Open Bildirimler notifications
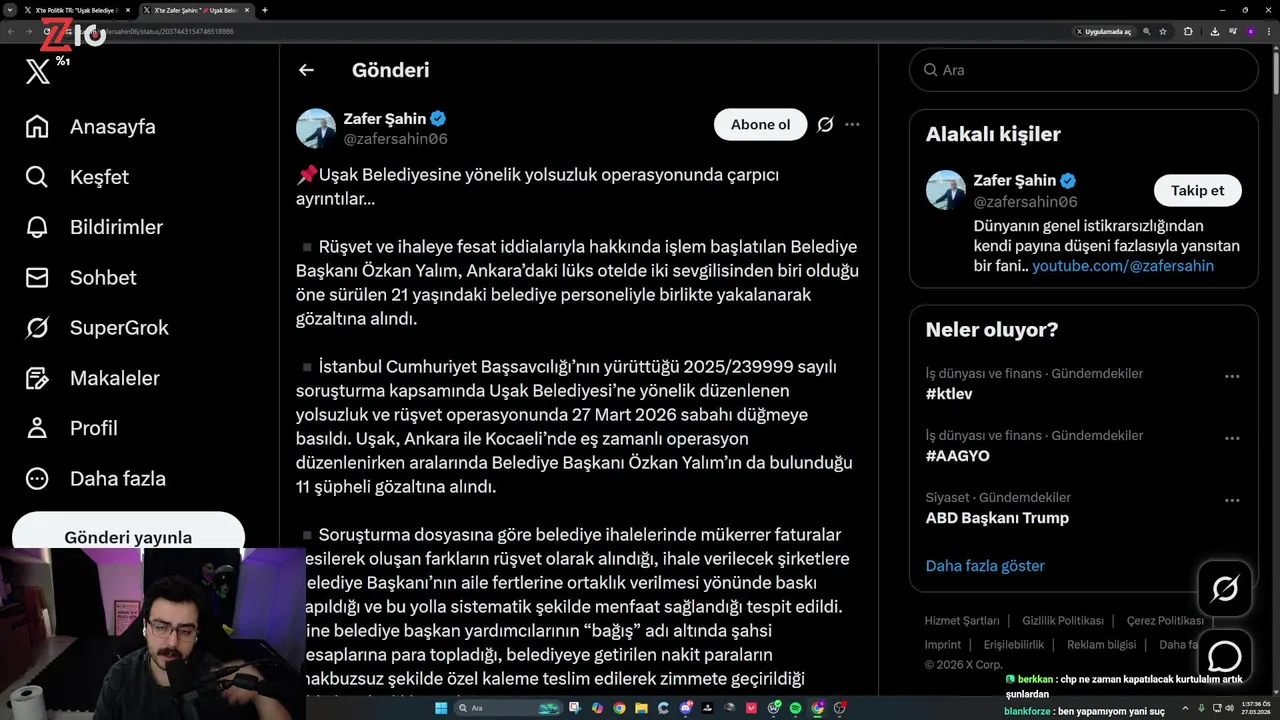This screenshot has height=720, width=1280. (x=94, y=227)
